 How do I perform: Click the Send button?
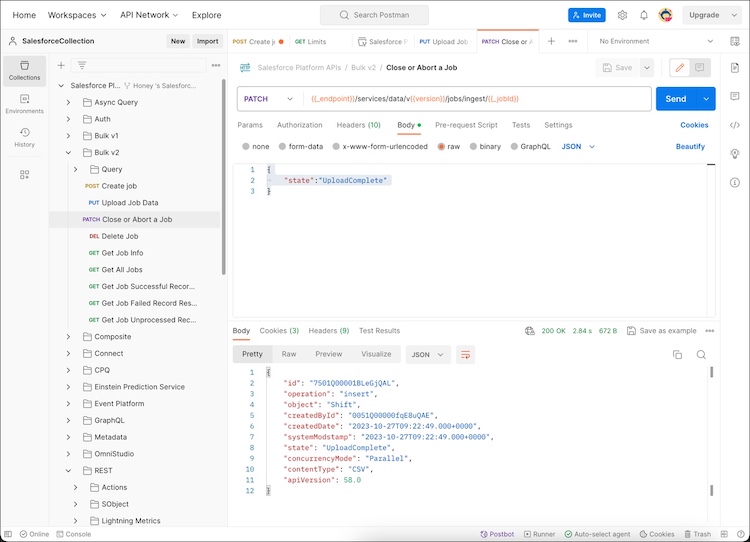(676, 99)
